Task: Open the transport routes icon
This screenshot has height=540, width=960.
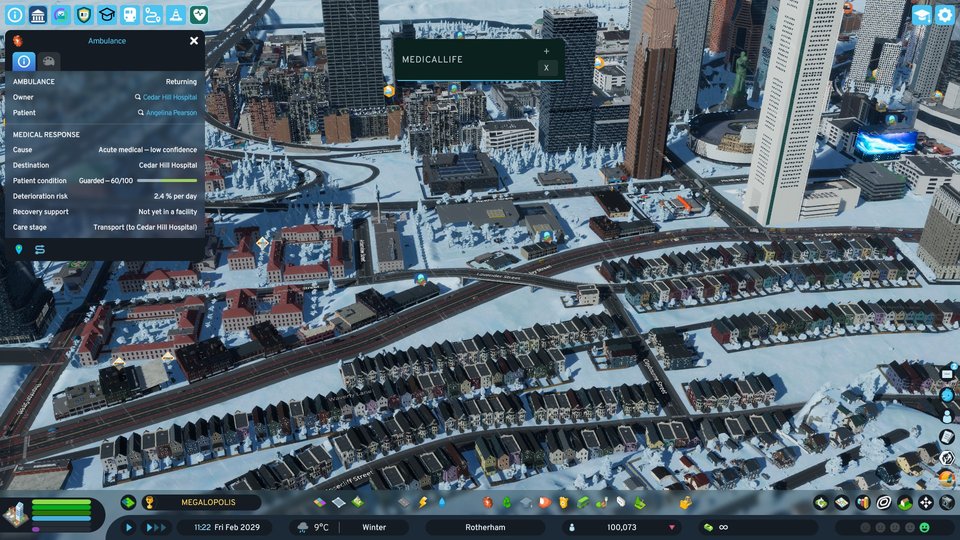Action: (x=153, y=14)
